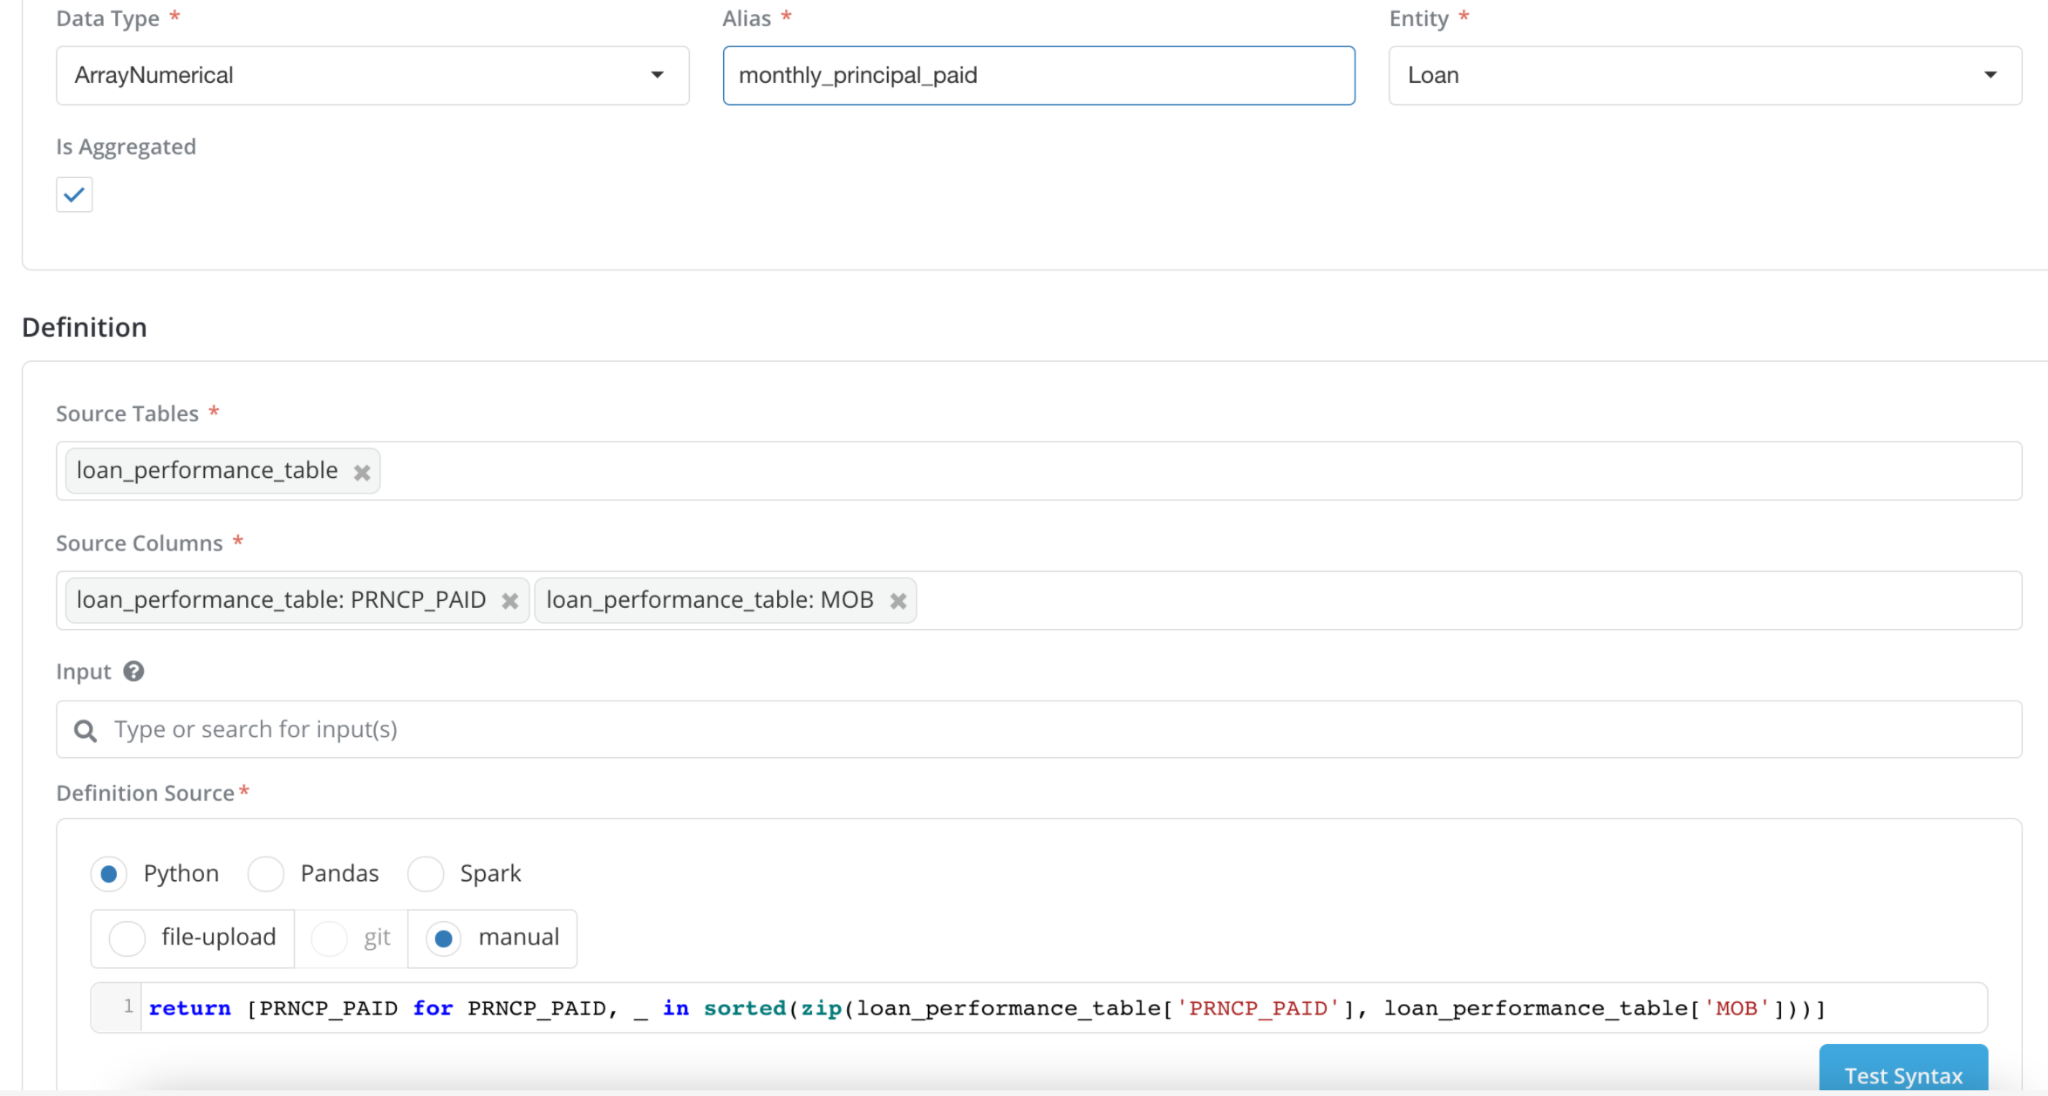The width and height of the screenshot is (2048, 1096).
Task: Remove the loan_performance_table source table tag
Action: pyautogui.click(x=362, y=472)
